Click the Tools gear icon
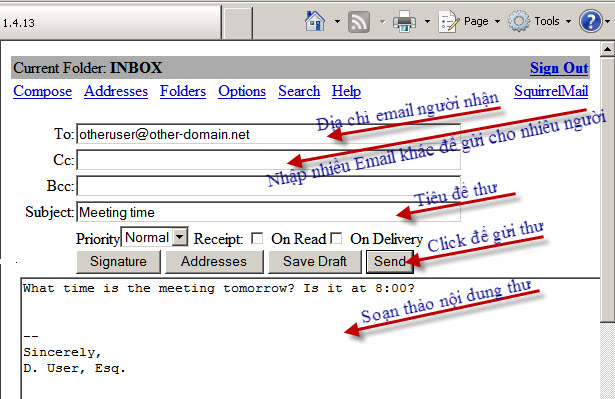 point(519,21)
